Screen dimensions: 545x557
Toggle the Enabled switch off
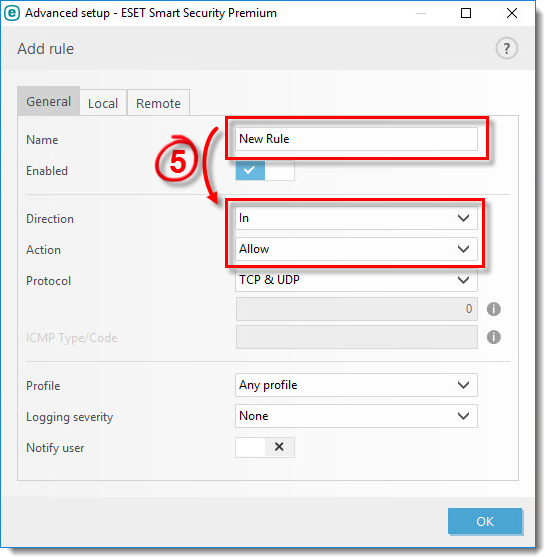(x=265, y=170)
